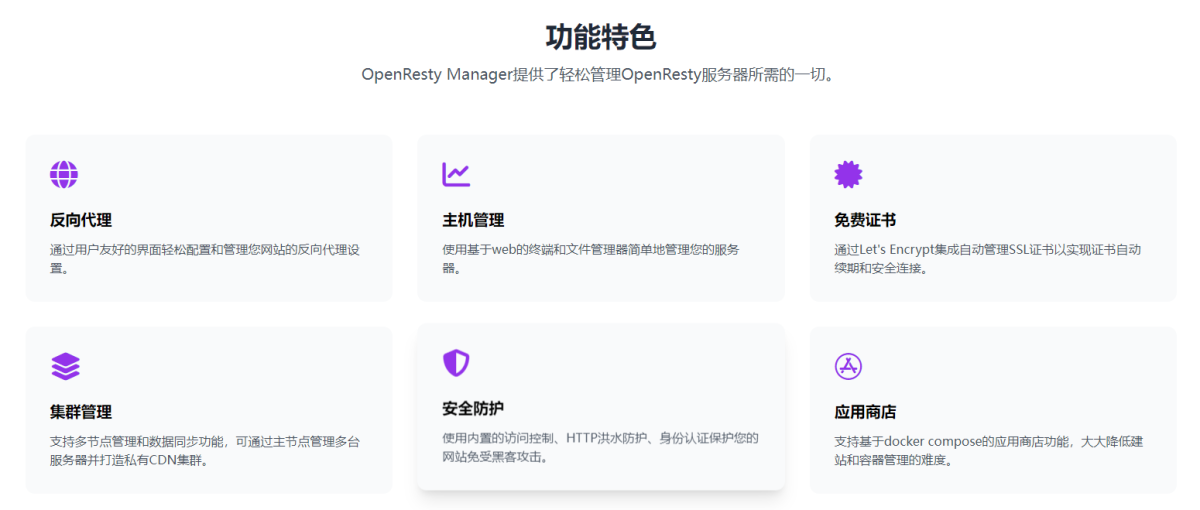Click the HTTP flood protection description text

[600, 447]
